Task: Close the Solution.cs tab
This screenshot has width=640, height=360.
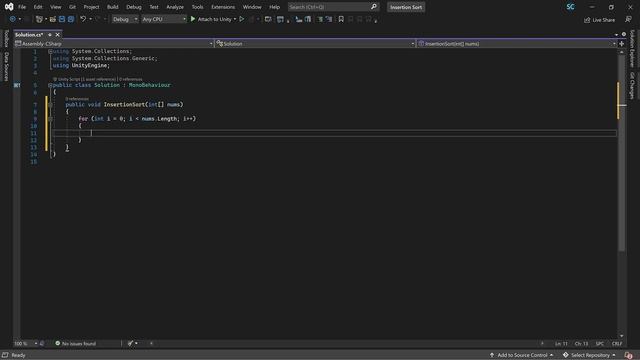Action: tap(58, 35)
